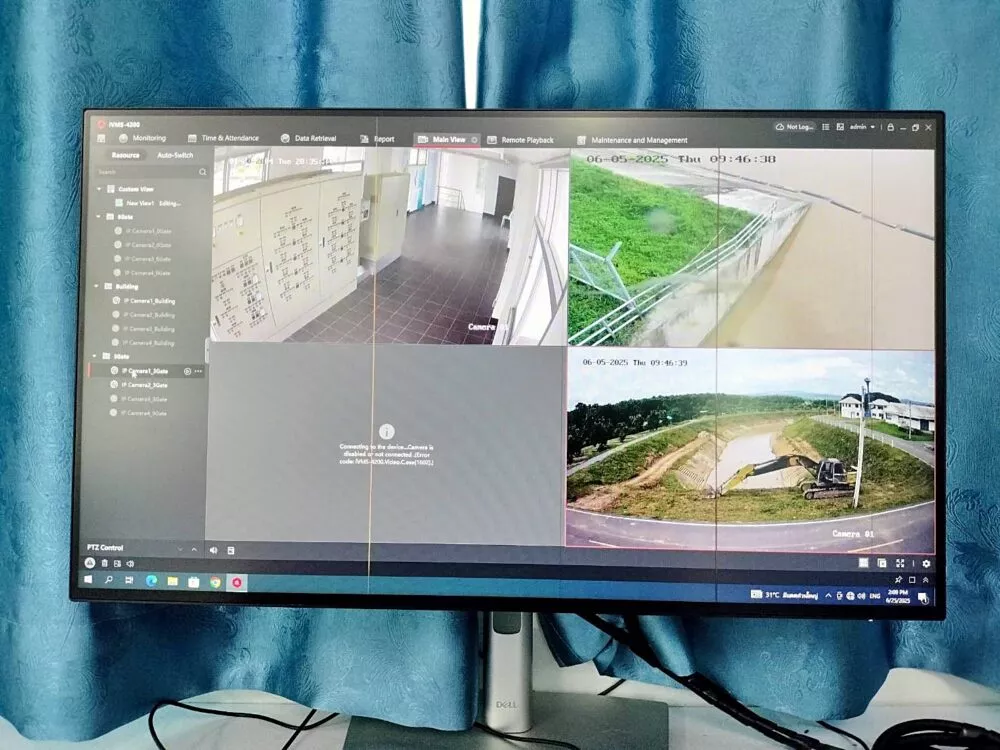Select the Auto-Switch button
Screen dimensions: 1000x750
click(x=174, y=155)
